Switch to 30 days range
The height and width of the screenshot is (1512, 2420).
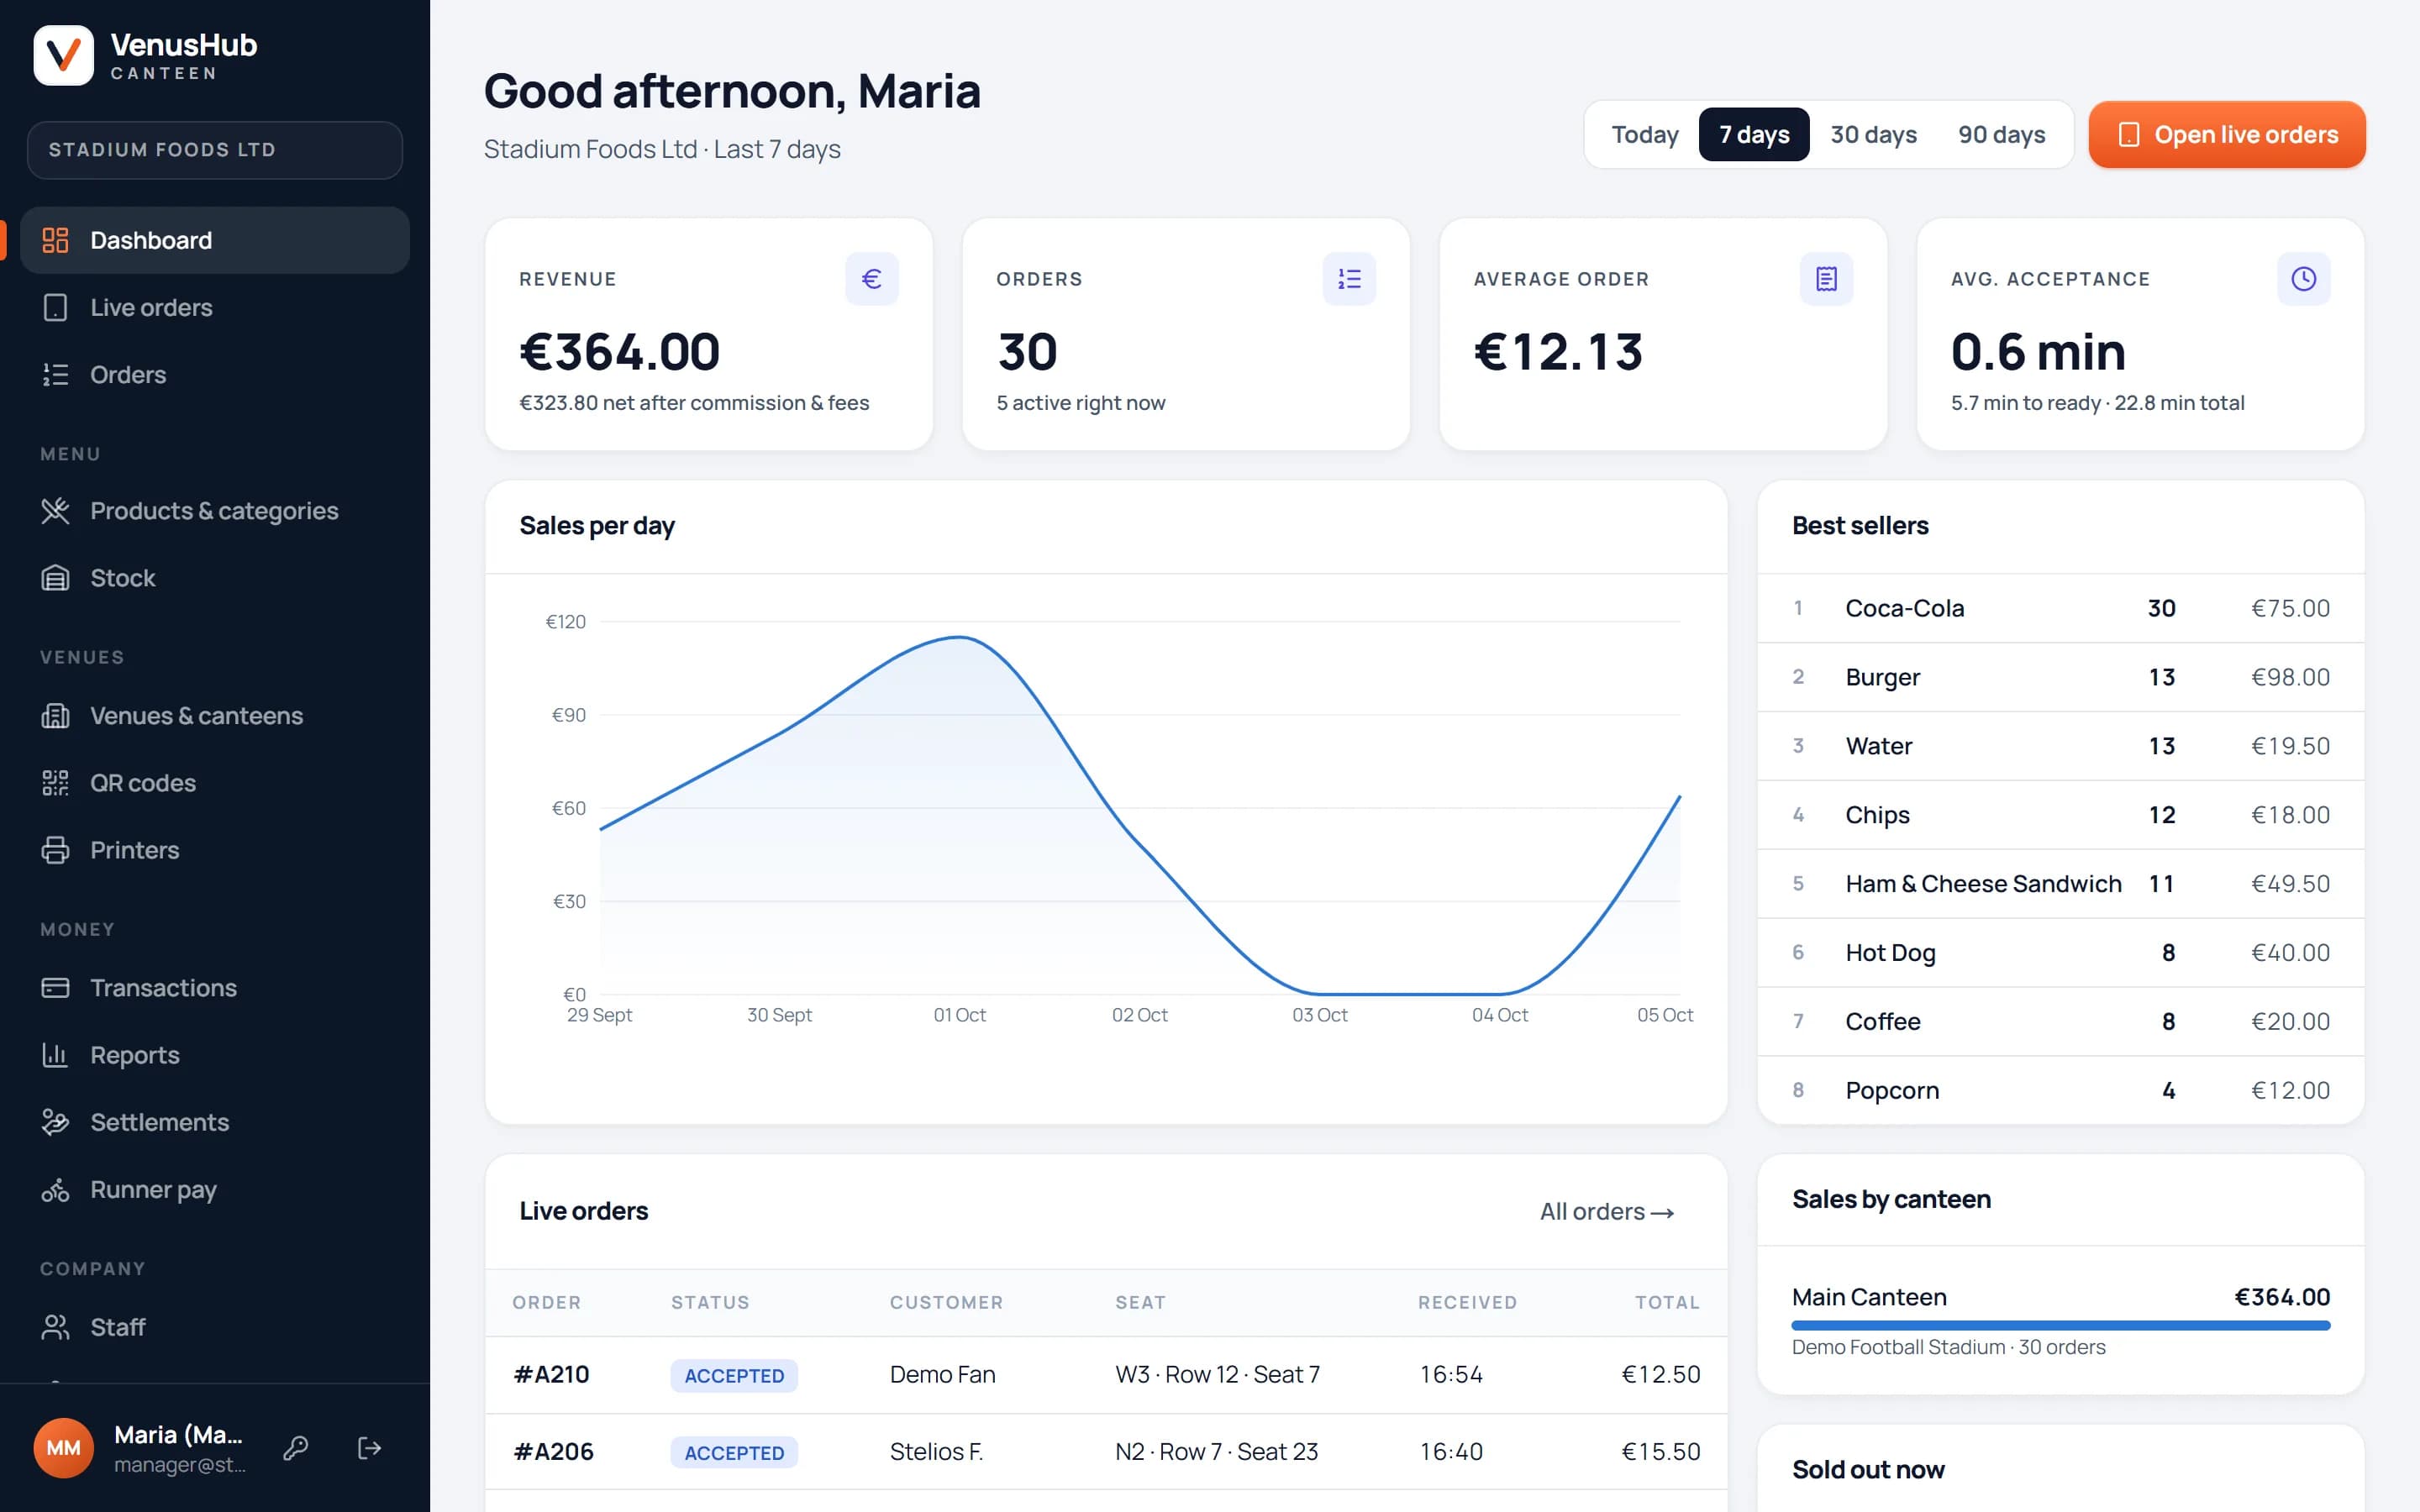[x=1873, y=134]
